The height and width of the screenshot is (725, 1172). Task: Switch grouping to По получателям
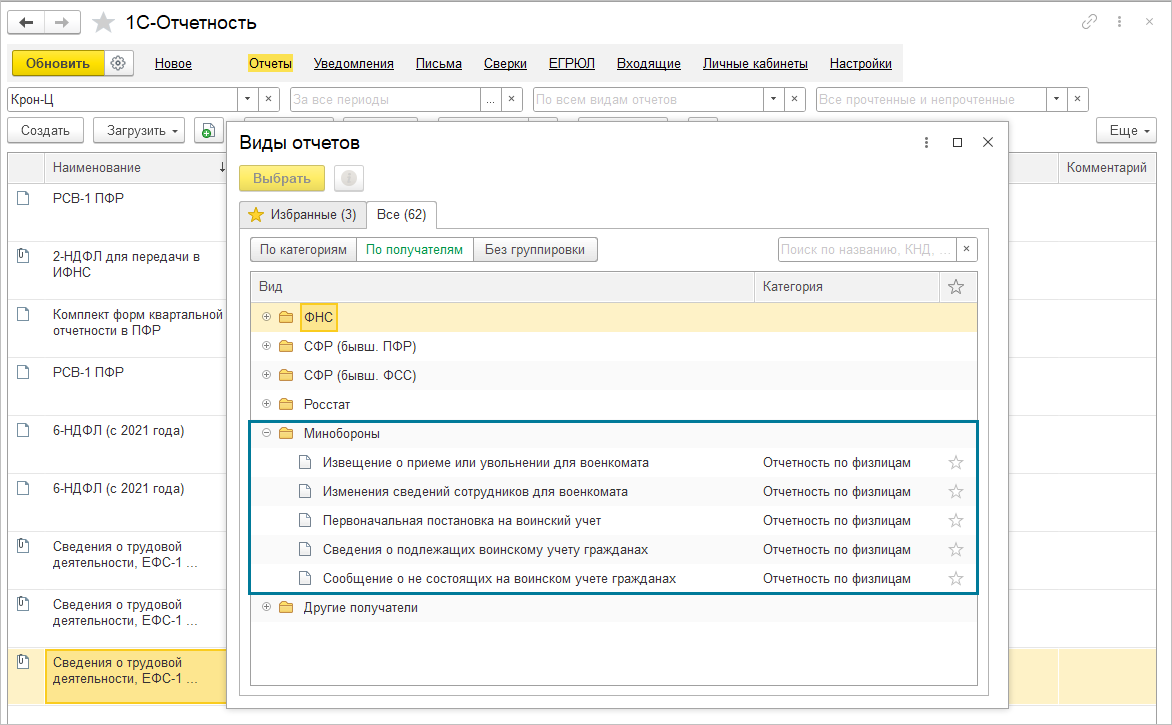415,250
